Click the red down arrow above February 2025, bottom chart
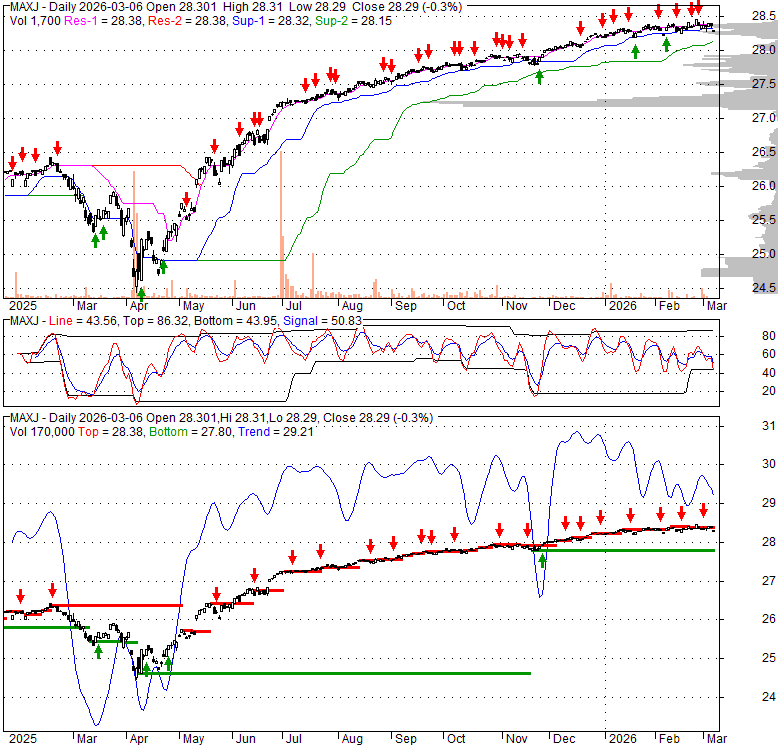This screenshot has width=780, height=745. pyautogui.click(x=52, y=591)
